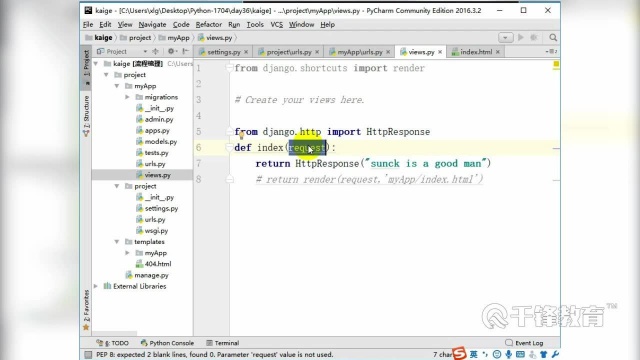Click the intention lightbulb icon on line 5
Image resolution: width=640 pixels, height=360 pixels.
[241, 135]
